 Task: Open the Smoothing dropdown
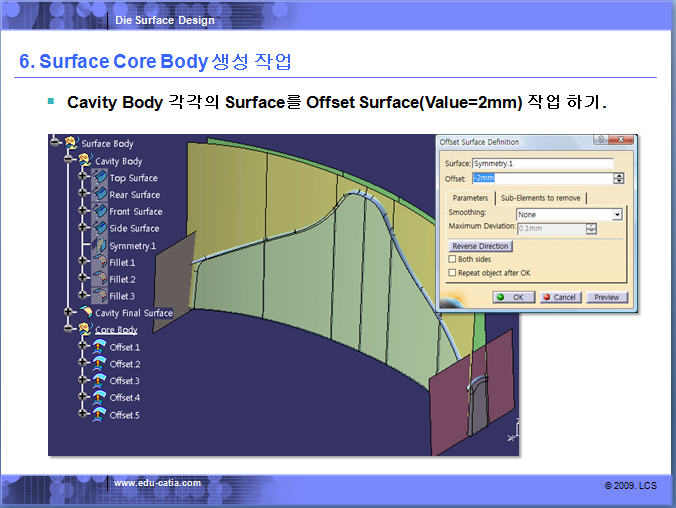click(617, 214)
